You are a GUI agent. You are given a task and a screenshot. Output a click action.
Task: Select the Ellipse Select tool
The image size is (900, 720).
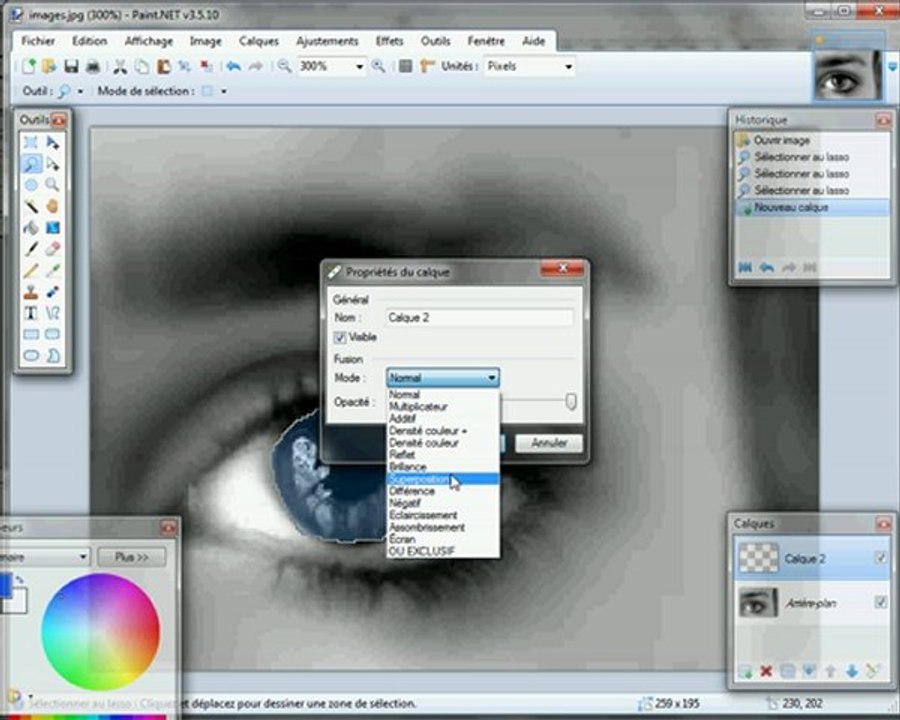[x=31, y=185]
